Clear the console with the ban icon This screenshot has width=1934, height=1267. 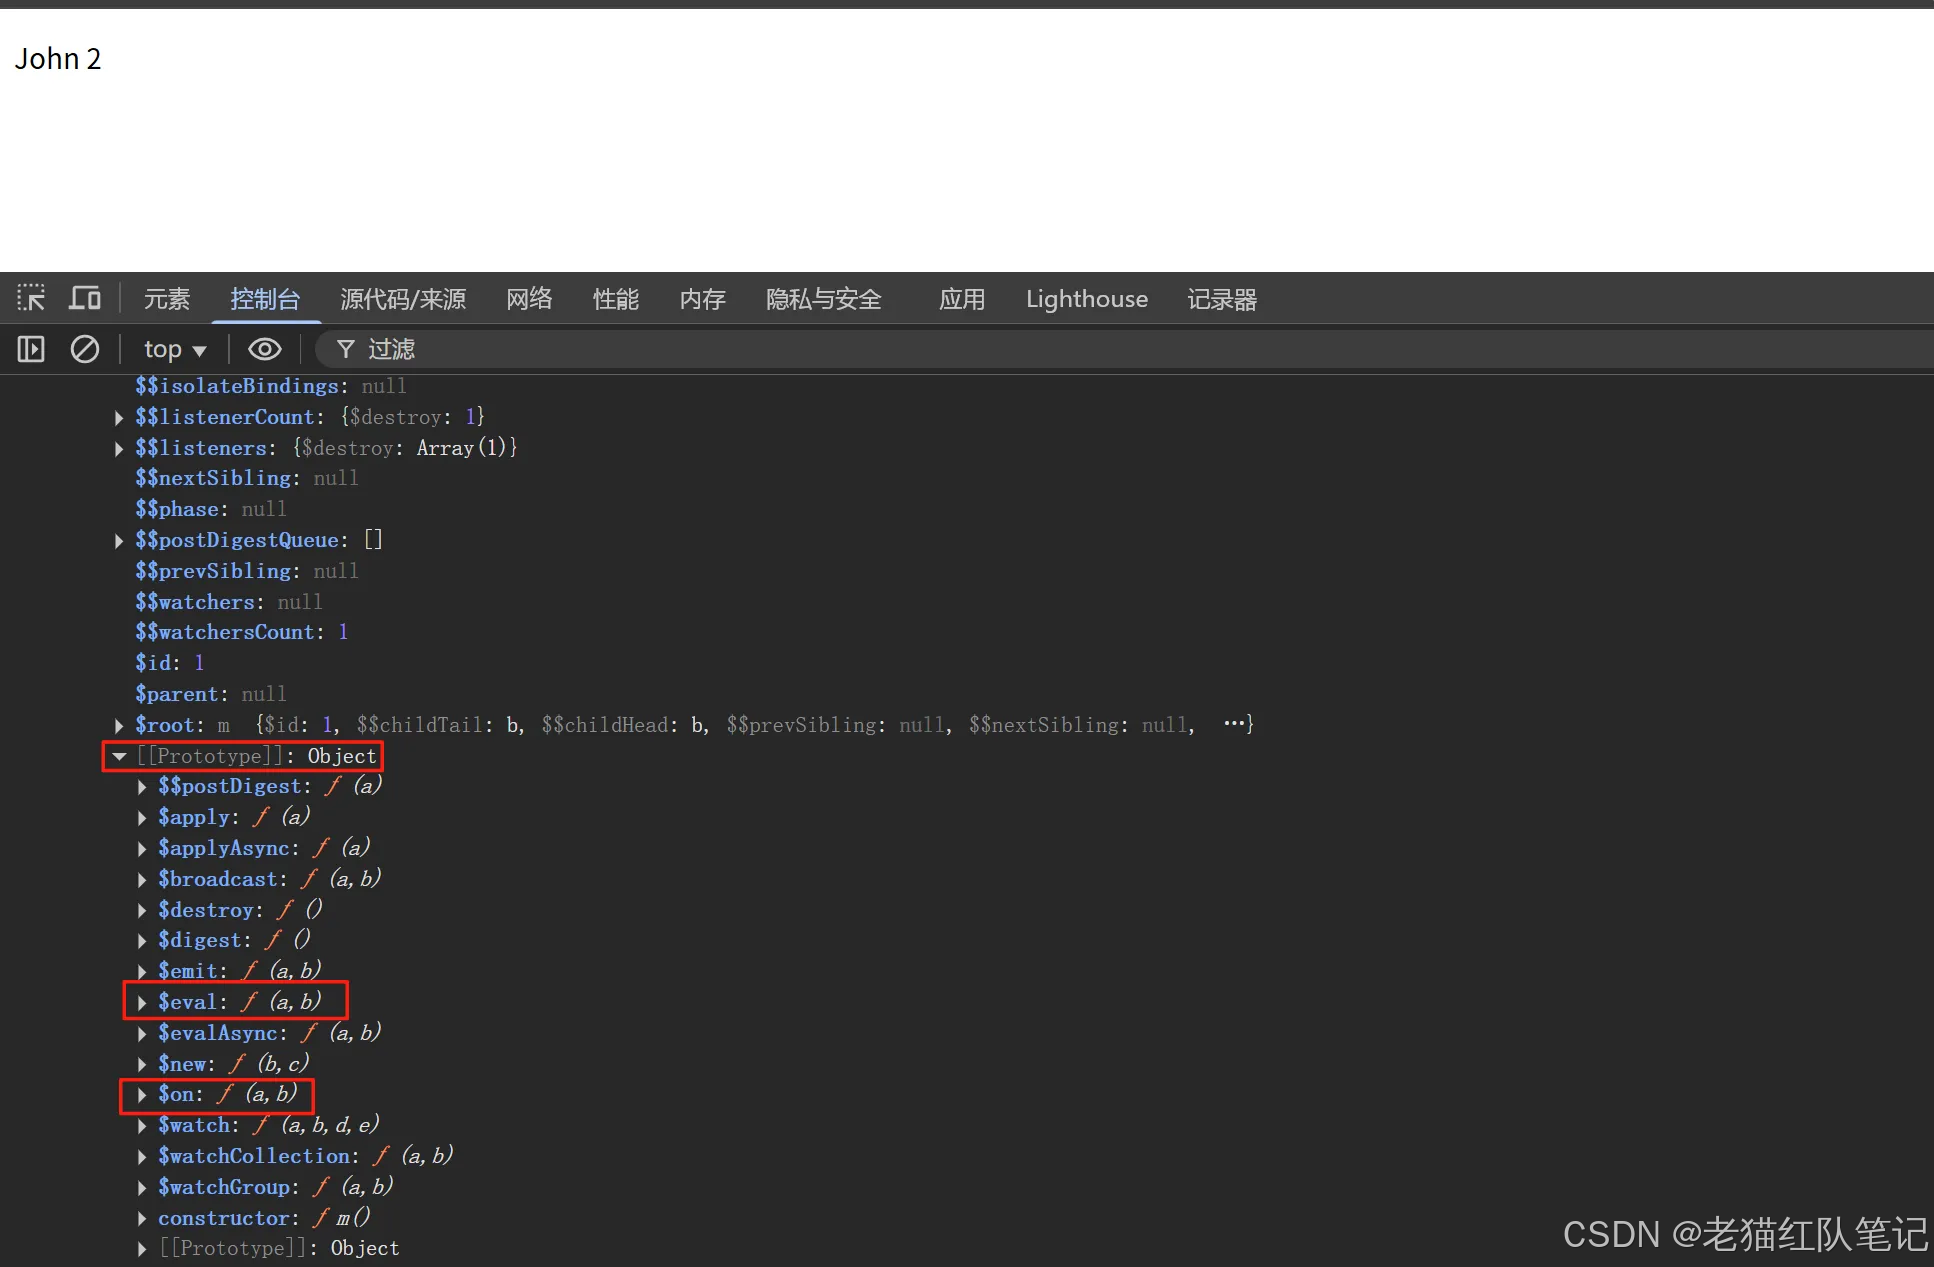point(85,349)
